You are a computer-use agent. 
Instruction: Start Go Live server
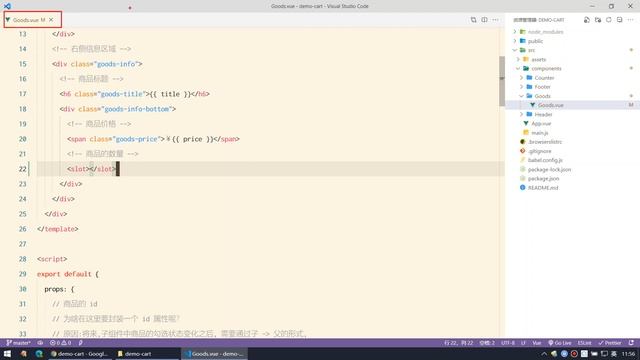click(560, 343)
